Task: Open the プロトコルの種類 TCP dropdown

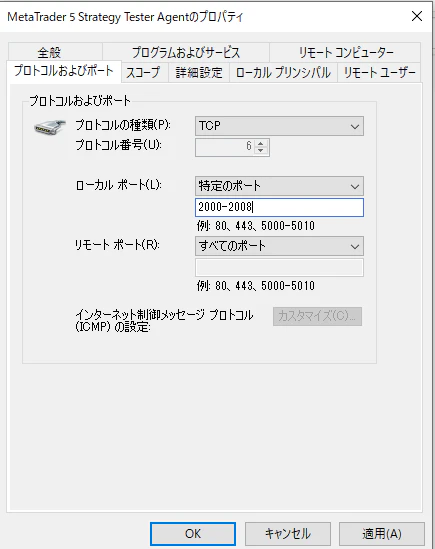Action: coord(279,126)
